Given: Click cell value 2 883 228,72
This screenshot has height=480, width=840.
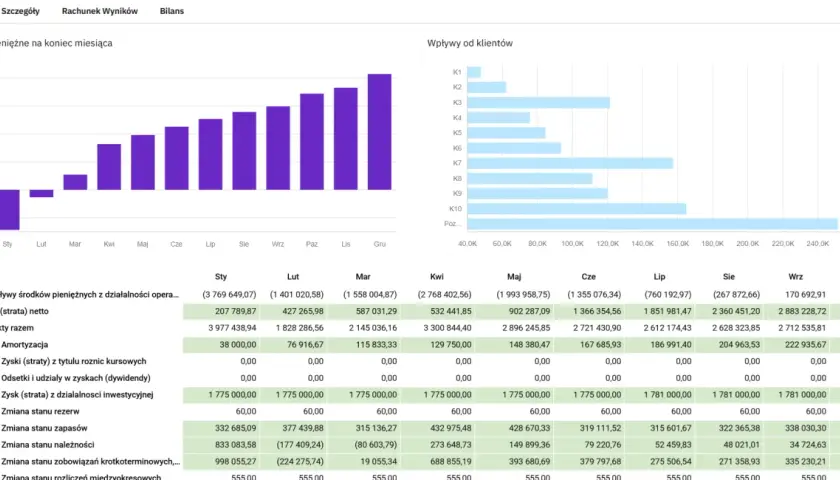Looking at the screenshot, I should (x=802, y=311).
